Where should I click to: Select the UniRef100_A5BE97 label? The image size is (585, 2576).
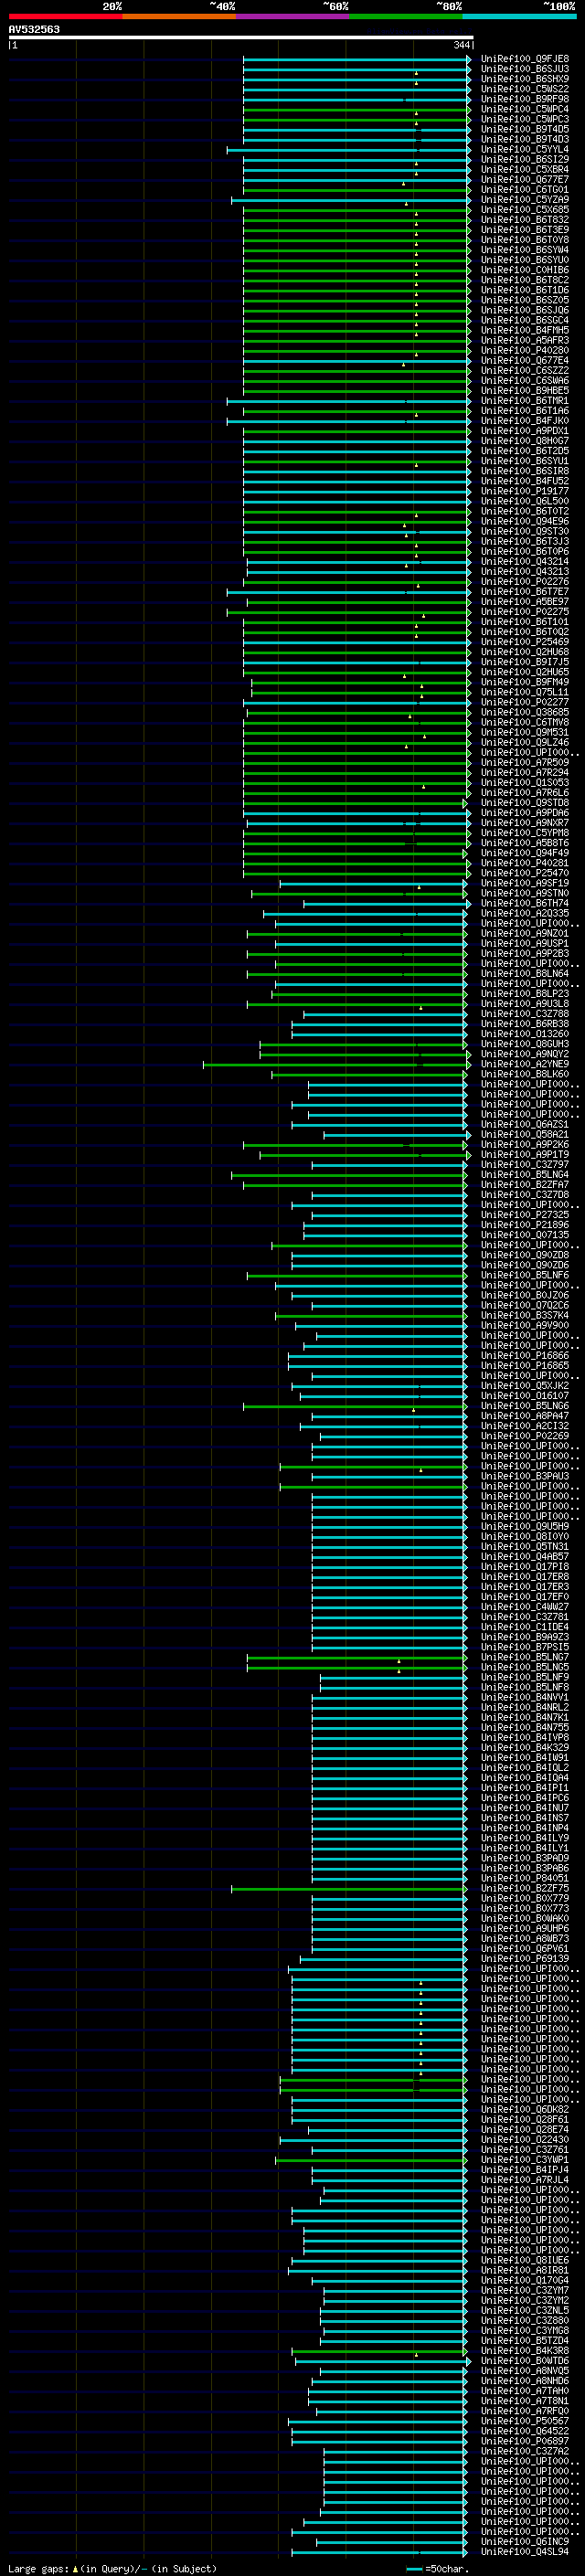pyautogui.click(x=525, y=601)
